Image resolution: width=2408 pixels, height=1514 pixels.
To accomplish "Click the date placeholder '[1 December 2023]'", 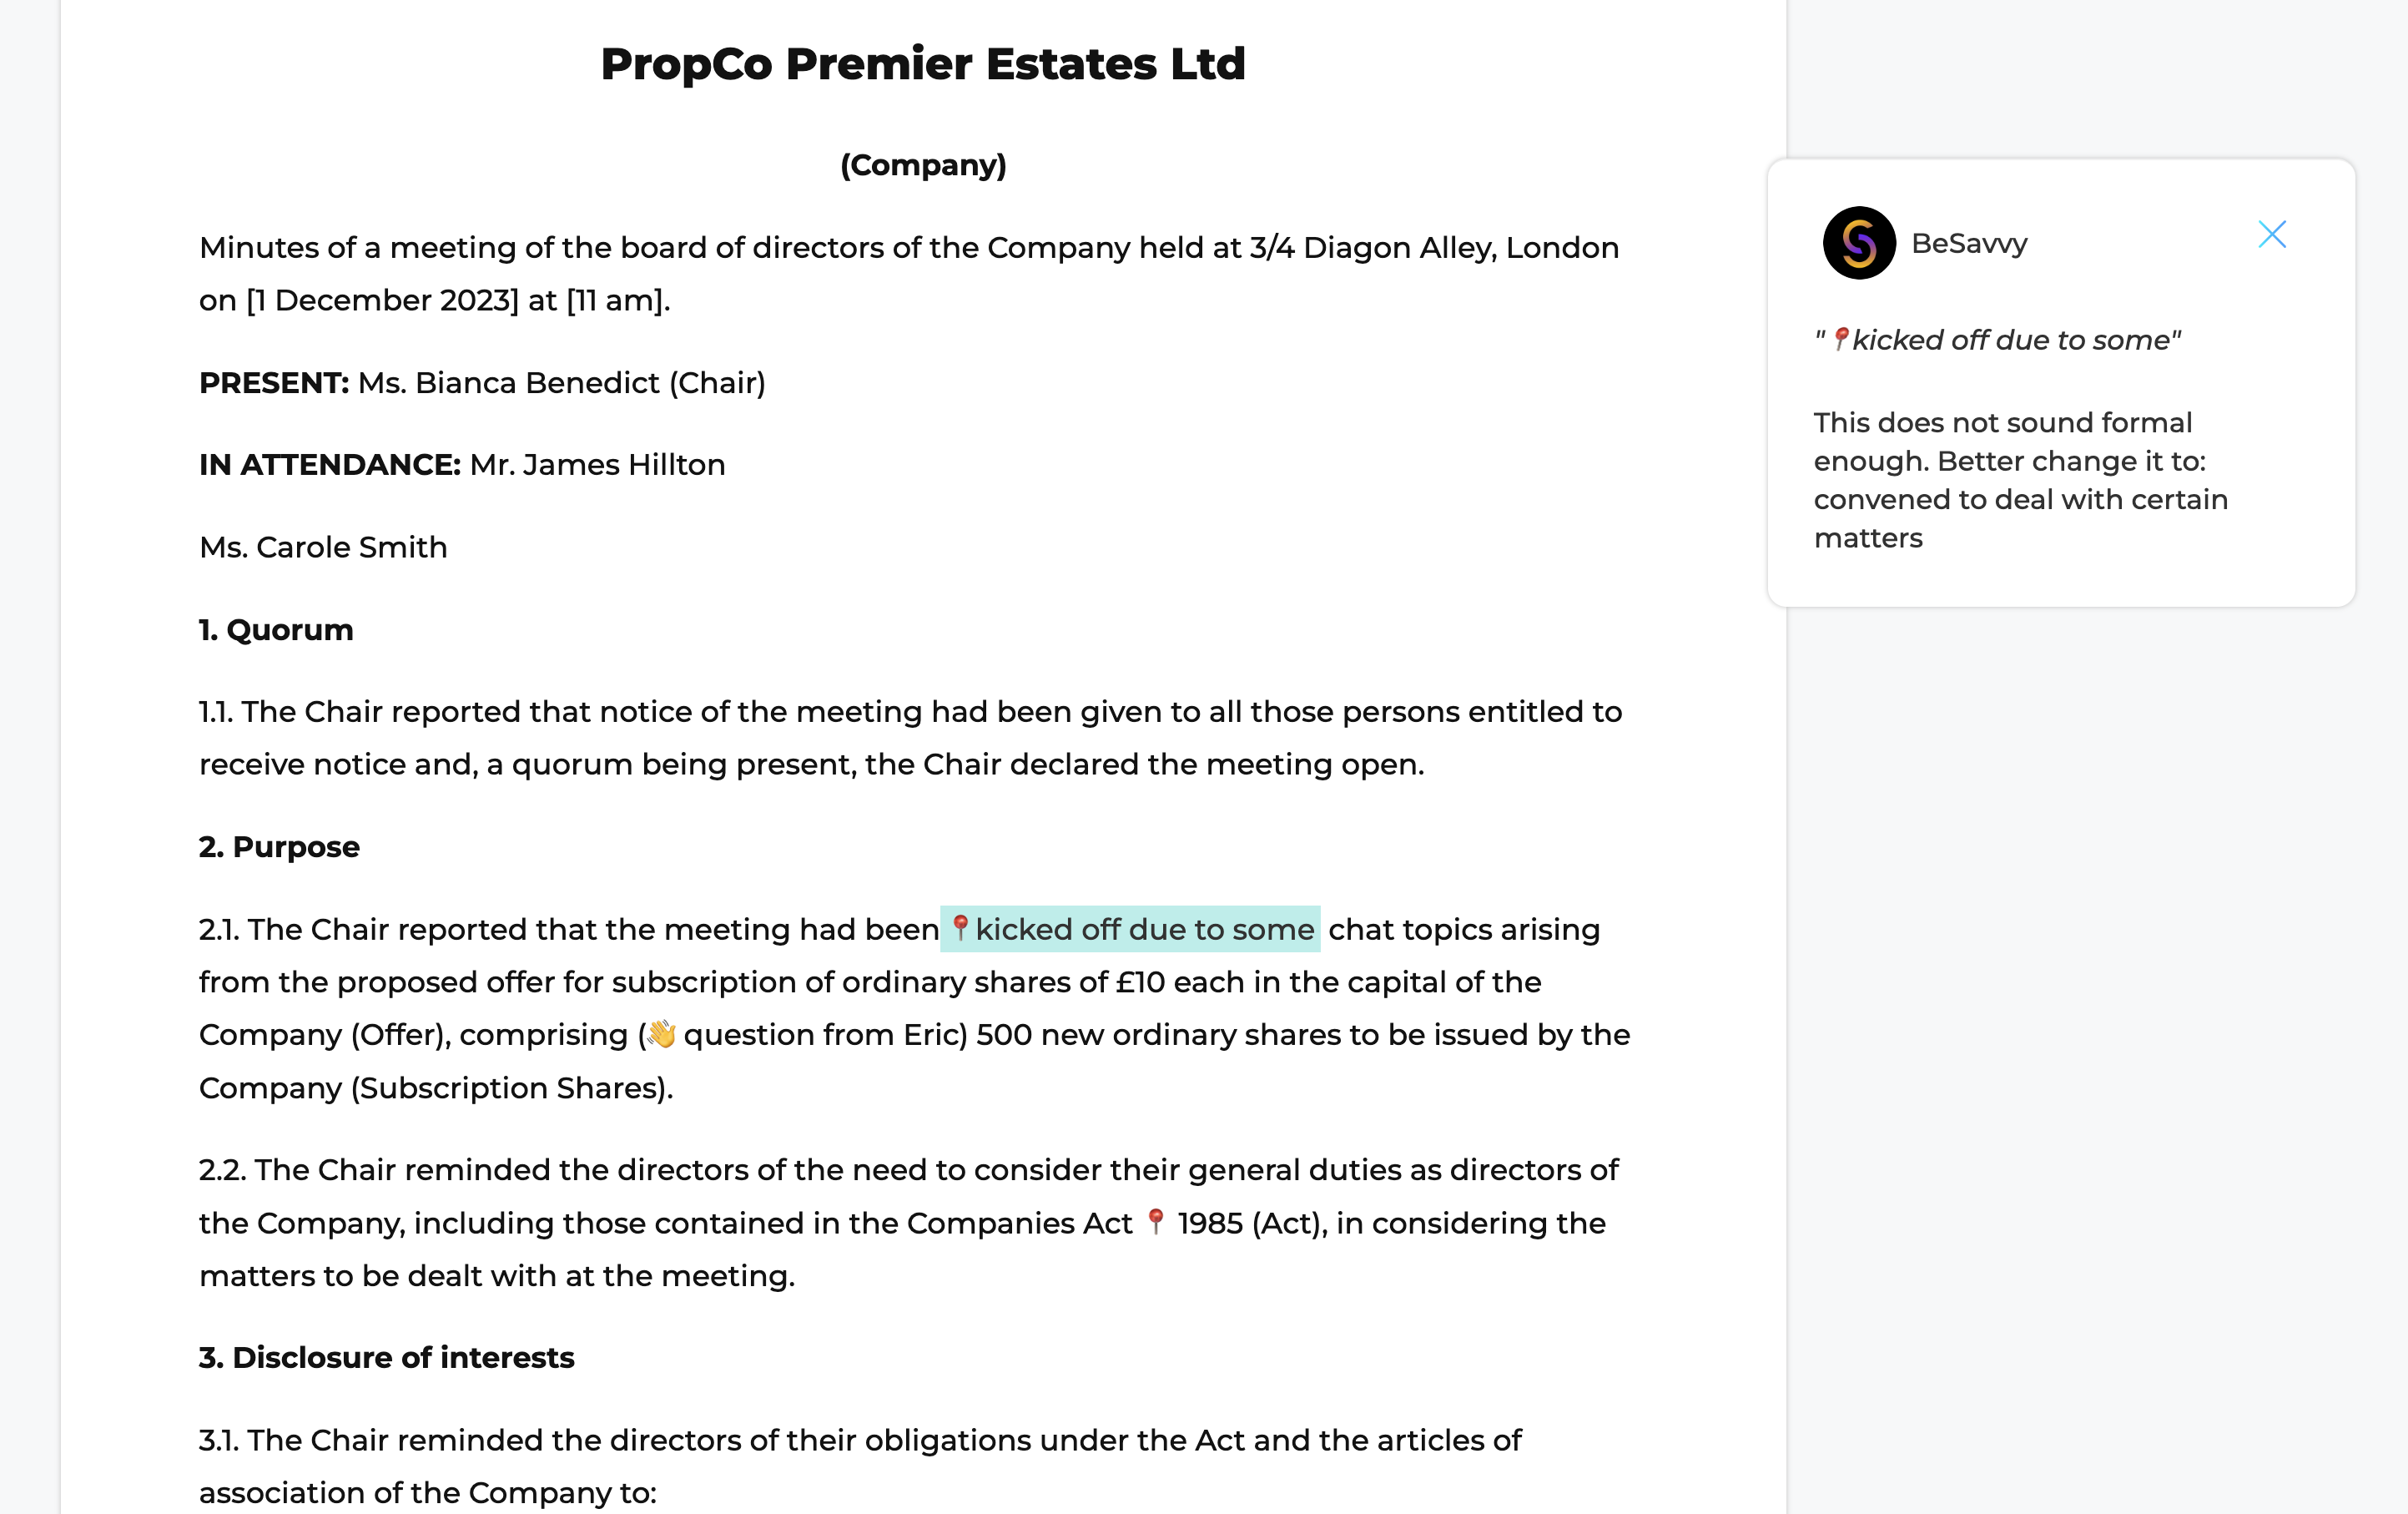I will tap(383, 300).
